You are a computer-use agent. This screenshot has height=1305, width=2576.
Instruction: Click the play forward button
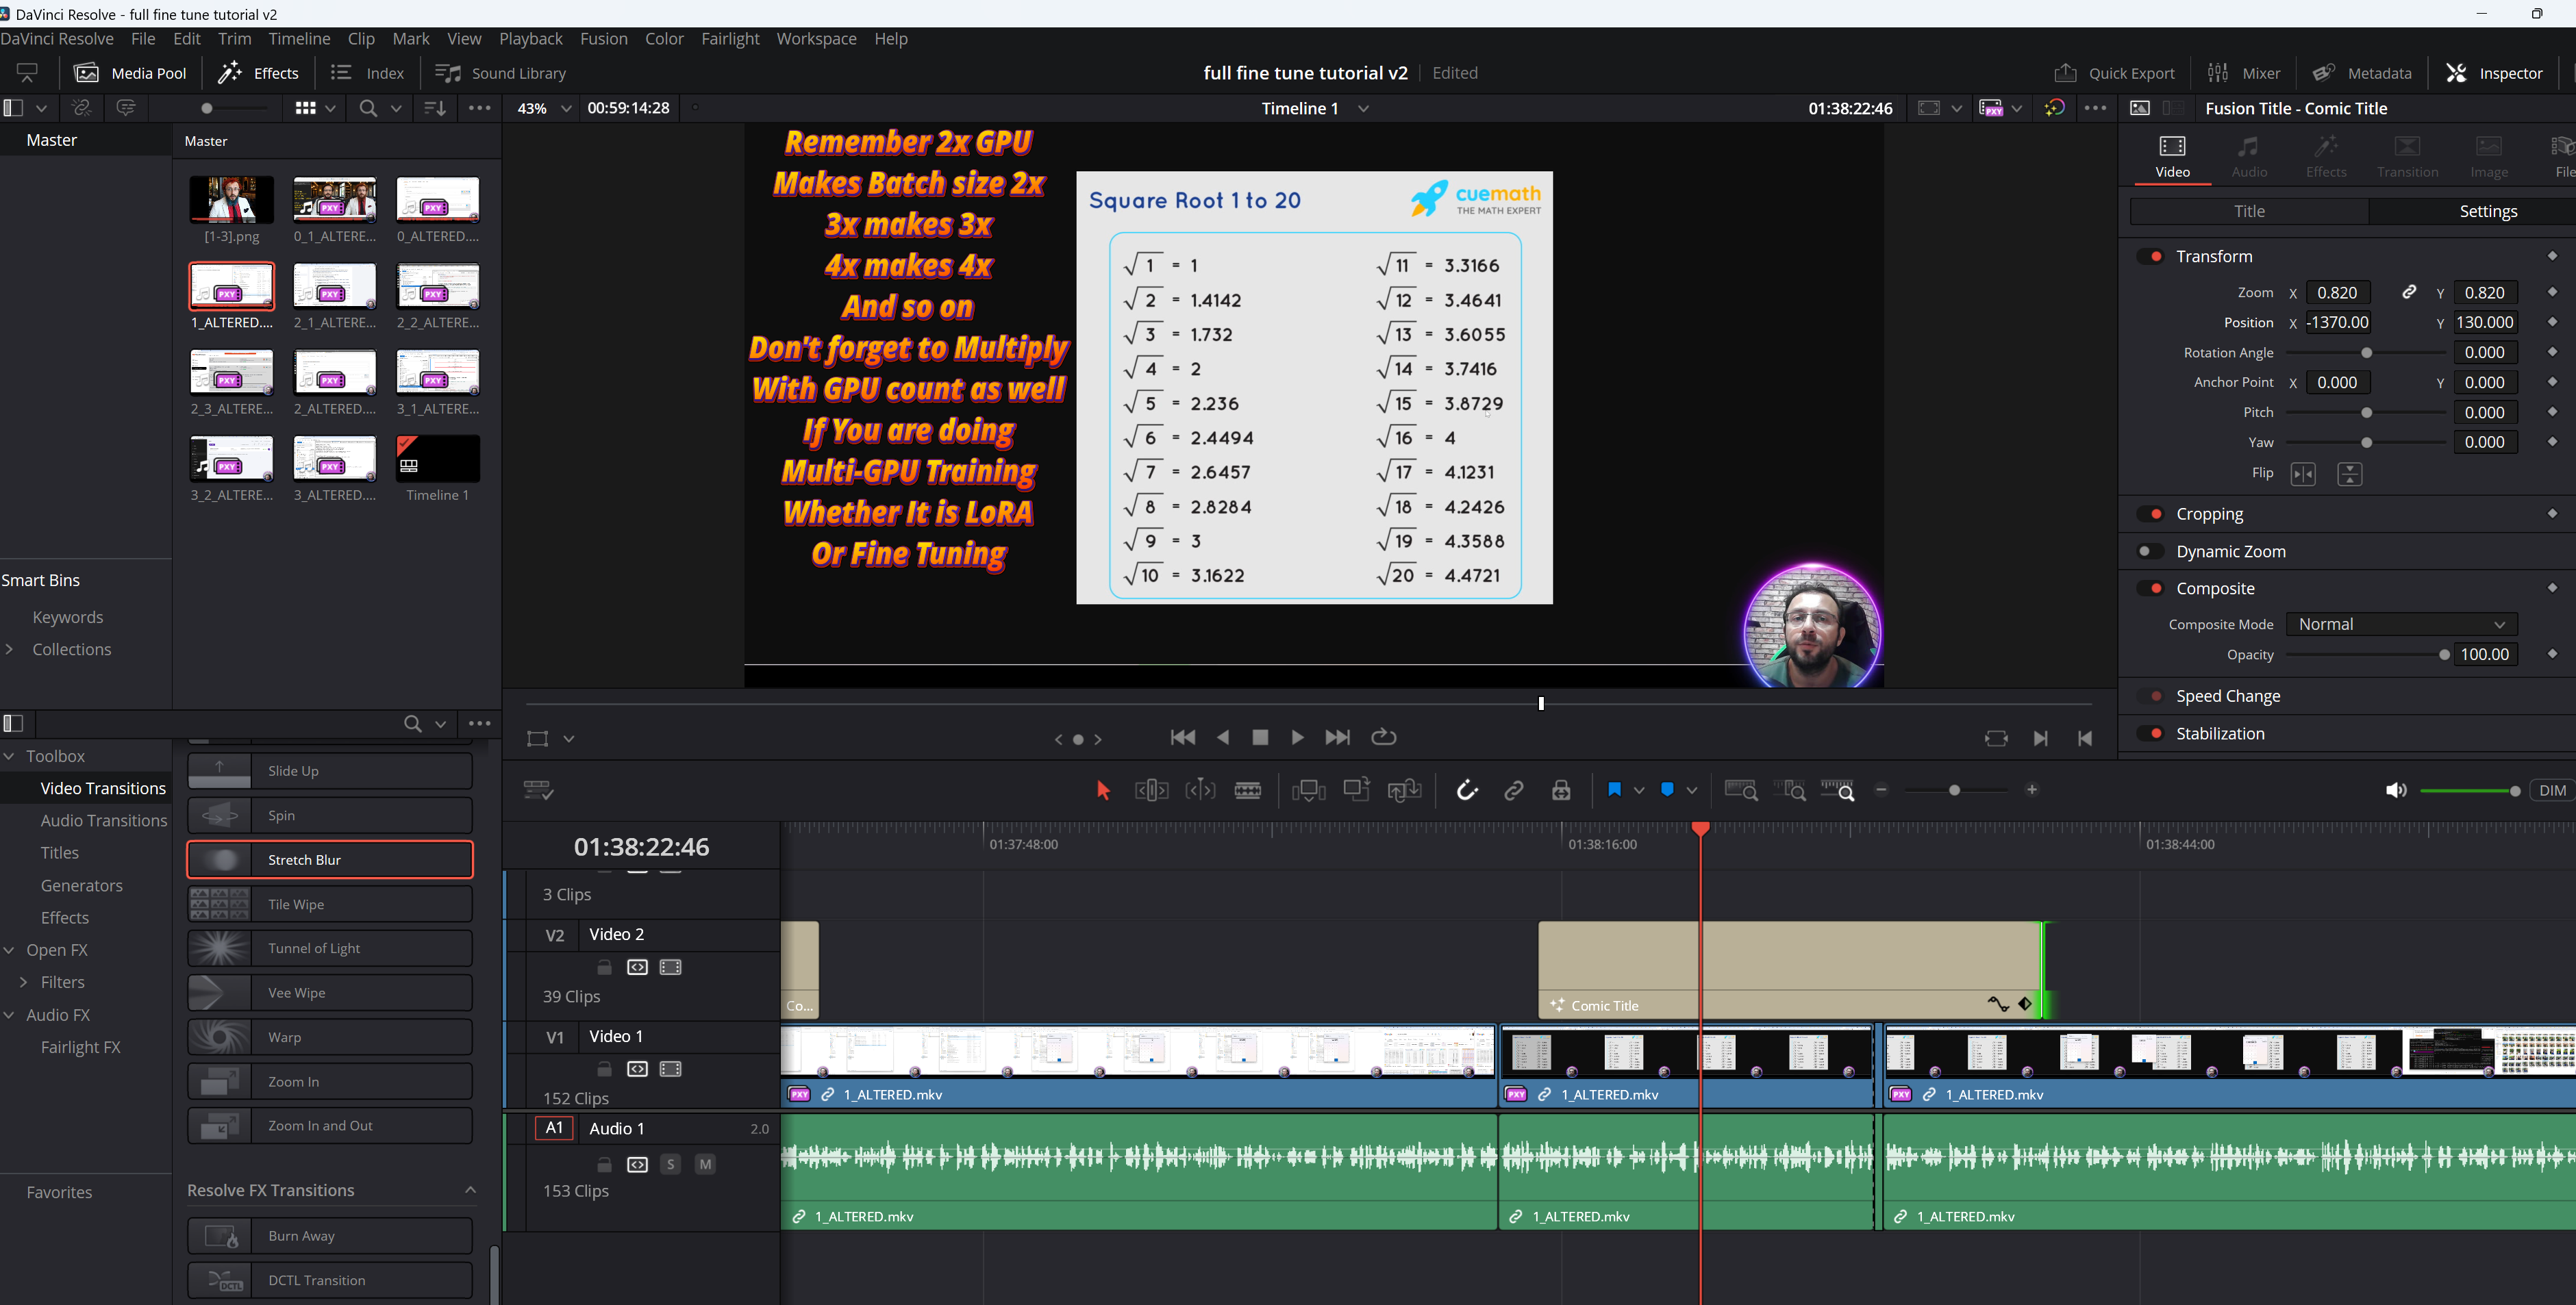coord(1297,737)
